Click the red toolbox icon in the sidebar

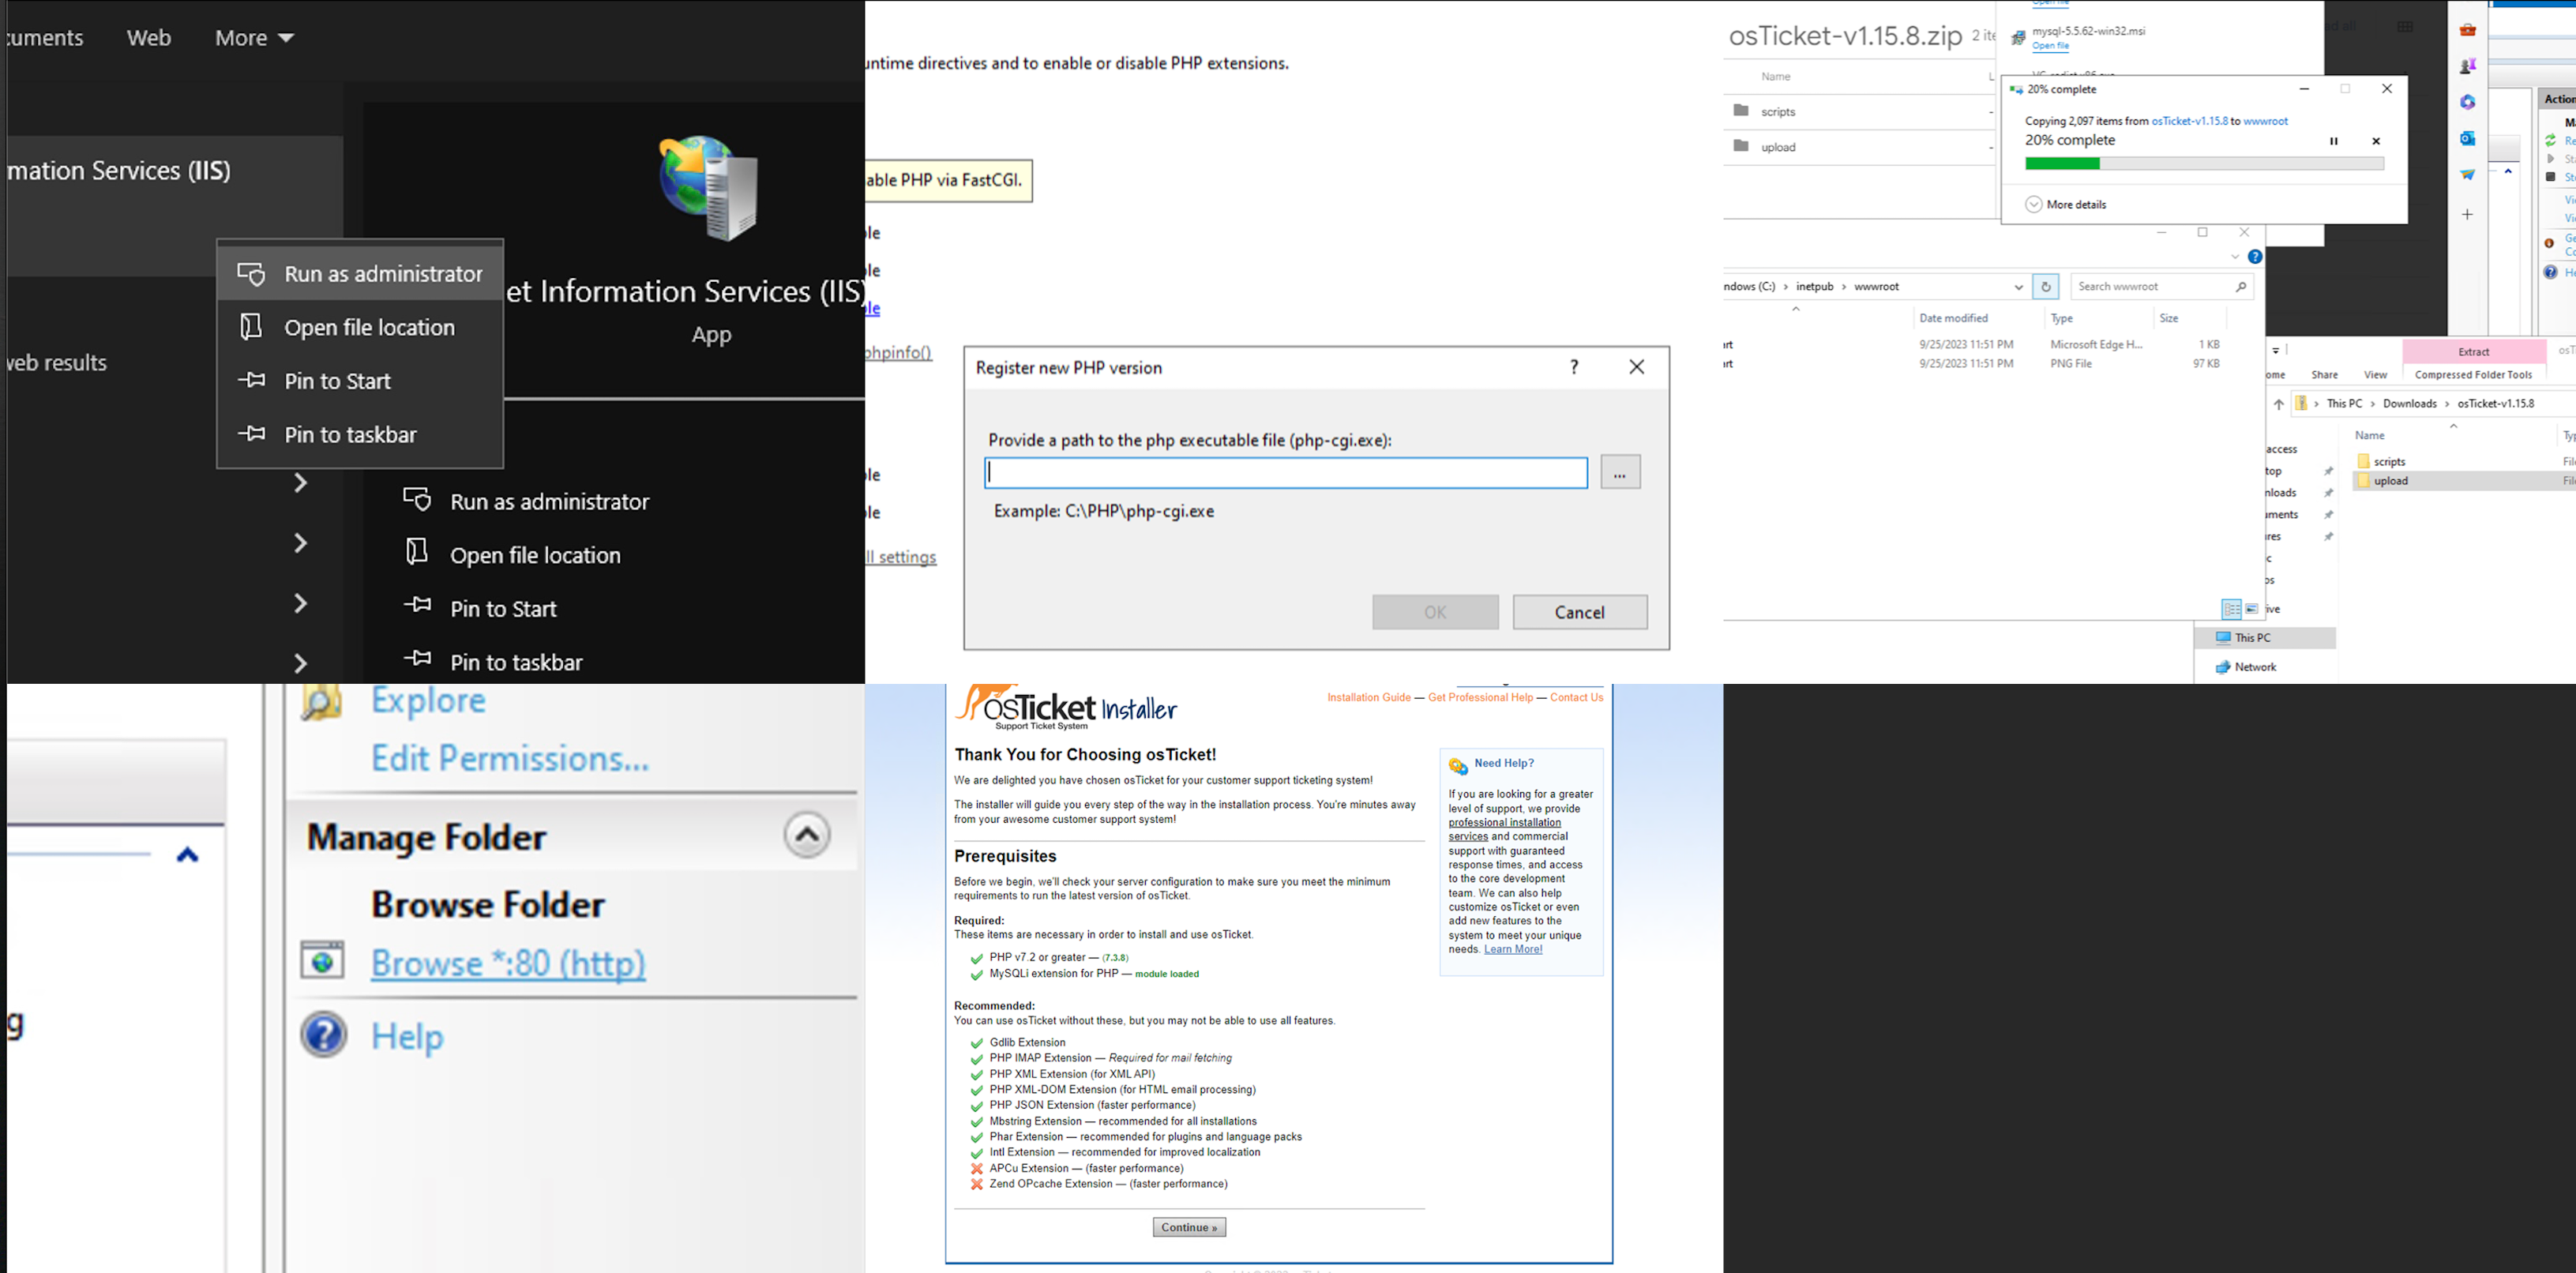[2467, 30]
